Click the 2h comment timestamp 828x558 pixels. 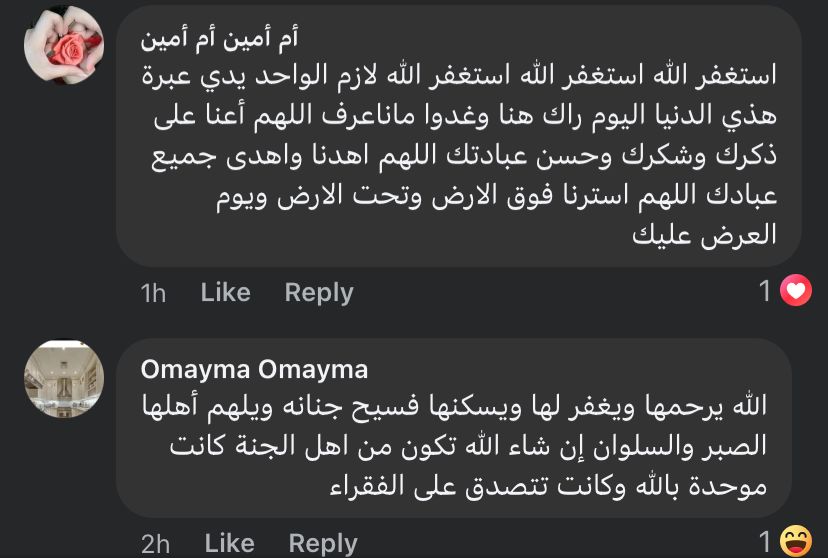pos(155,544)
